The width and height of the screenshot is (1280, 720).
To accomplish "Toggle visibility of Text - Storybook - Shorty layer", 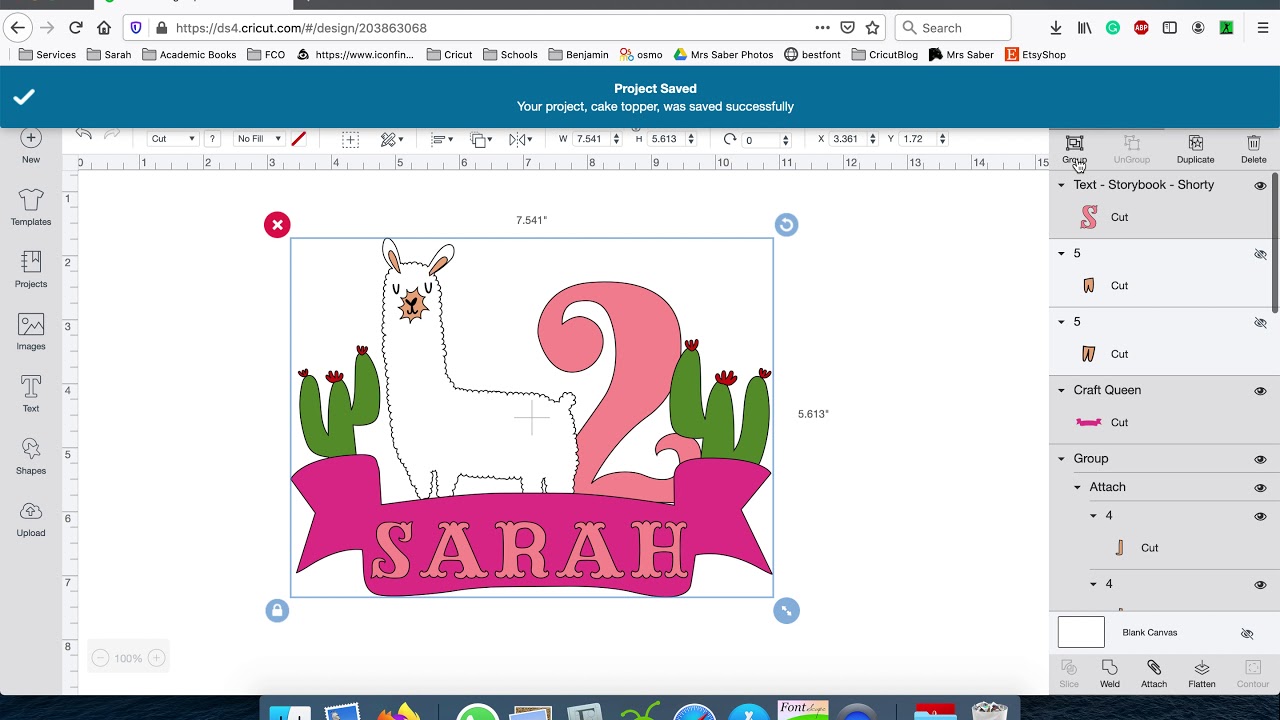I will point(1260,185).
